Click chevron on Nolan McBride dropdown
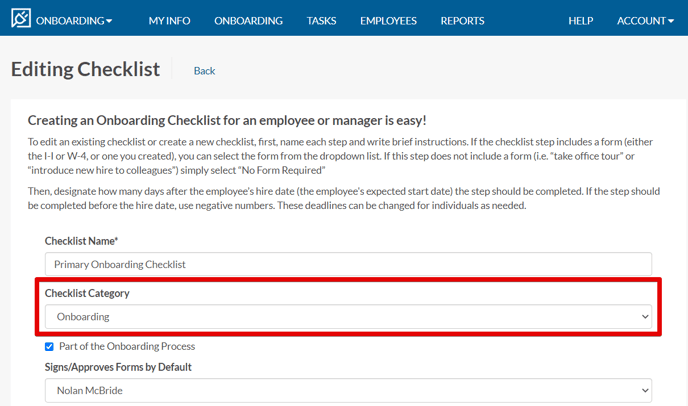The height and width of the screenshot is (406, 688). coord(645,390)
